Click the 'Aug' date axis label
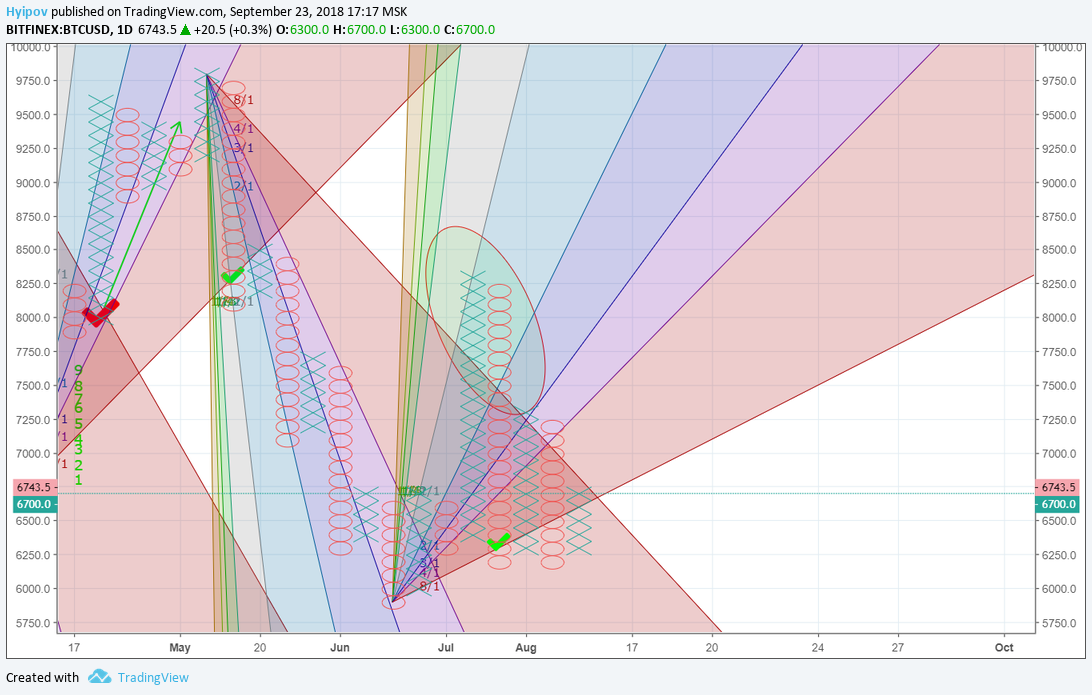Viewport: 1092px width, 695px height. click(x=526, y=648)
